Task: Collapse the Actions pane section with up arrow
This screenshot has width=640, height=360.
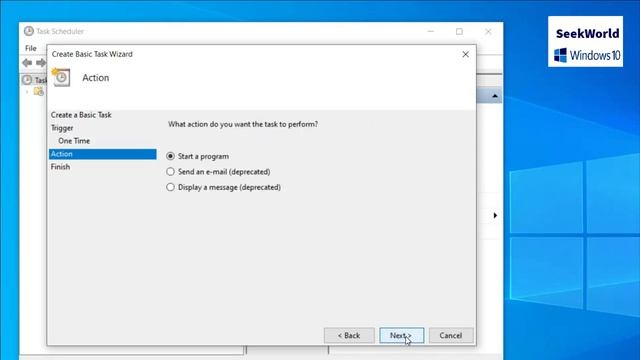Action: [495, 96]
